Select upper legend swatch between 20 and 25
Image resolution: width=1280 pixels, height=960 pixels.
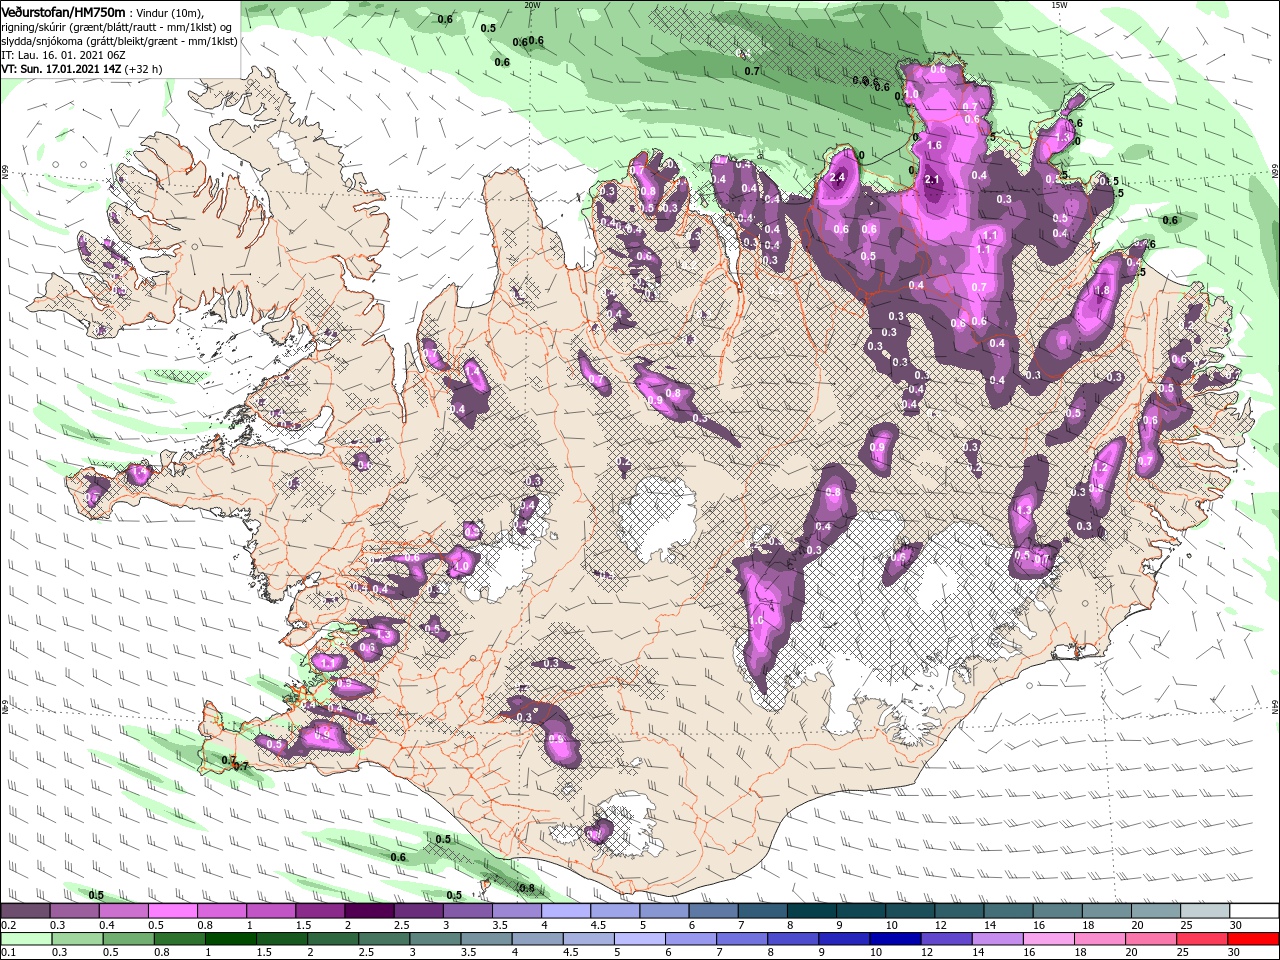click(x=1156, y=911)
